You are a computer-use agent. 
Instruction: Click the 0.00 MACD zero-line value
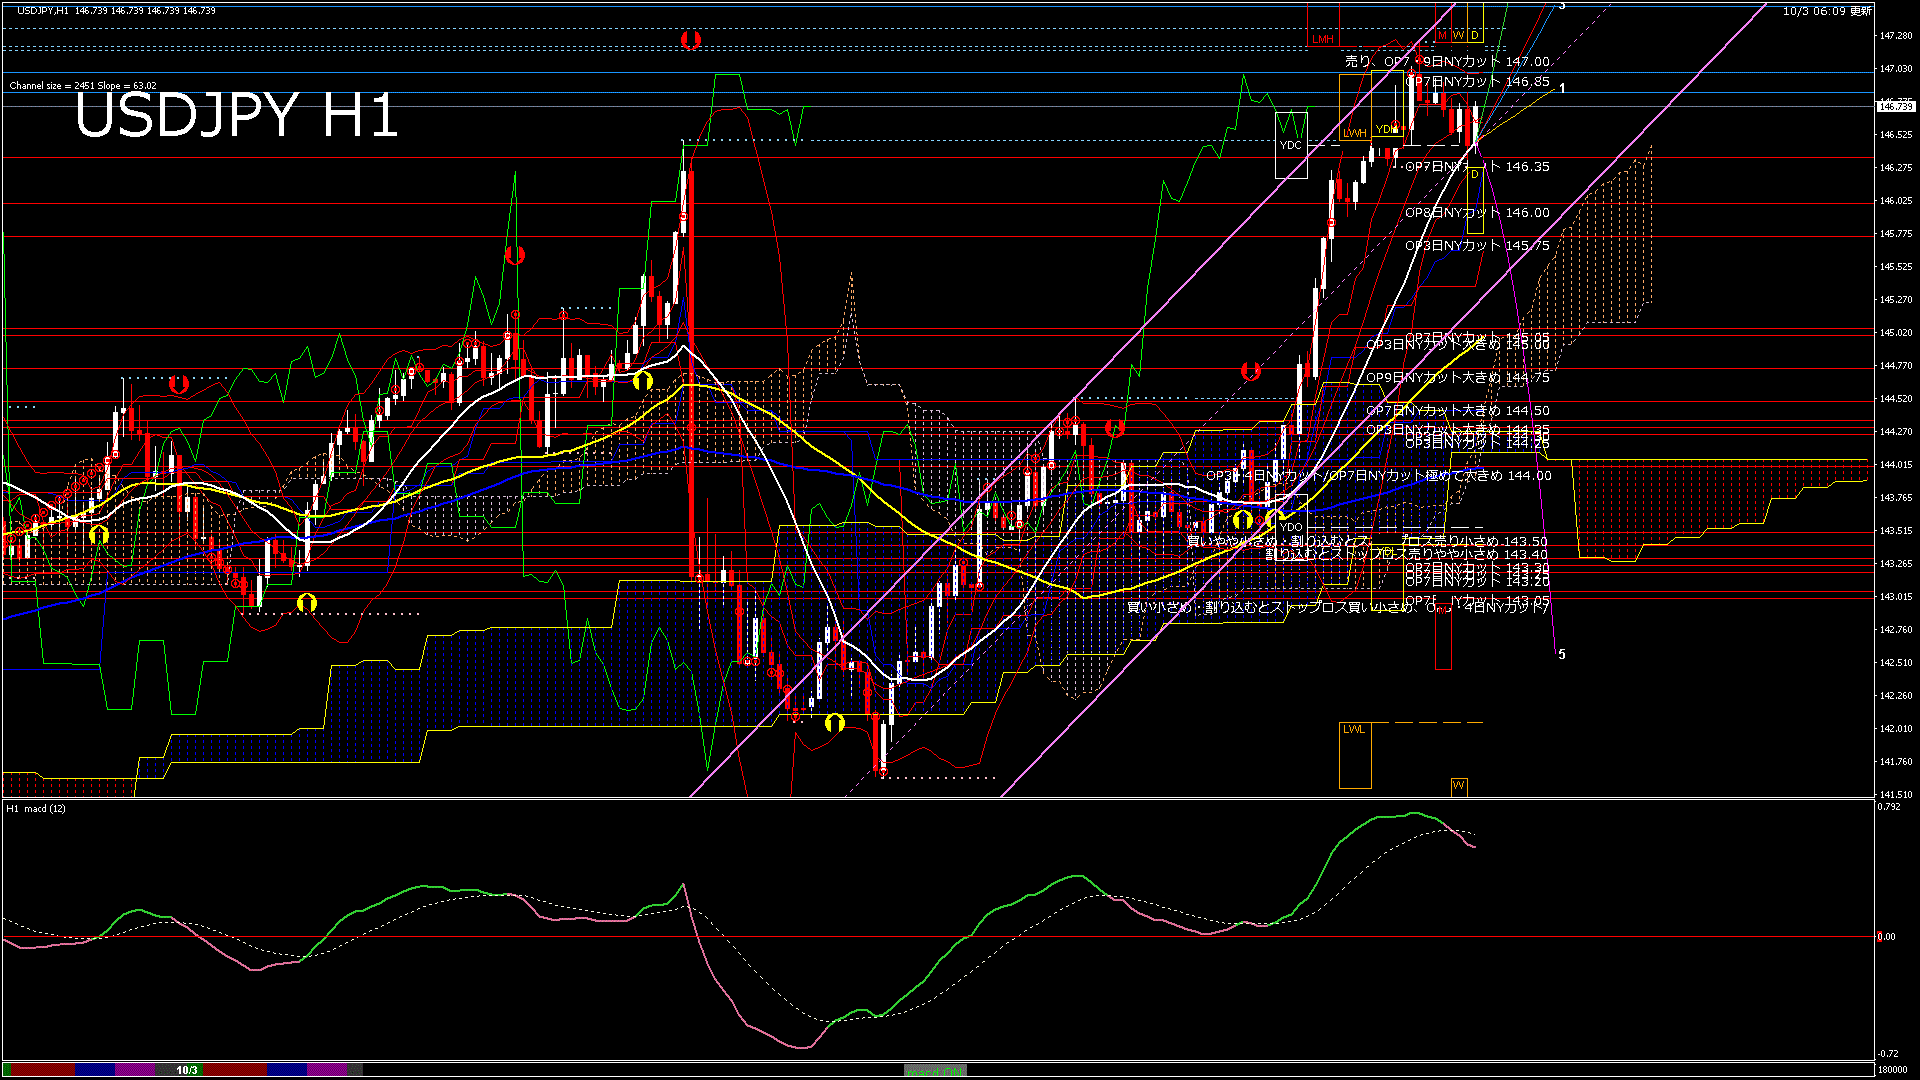[x=1886, y=937]
